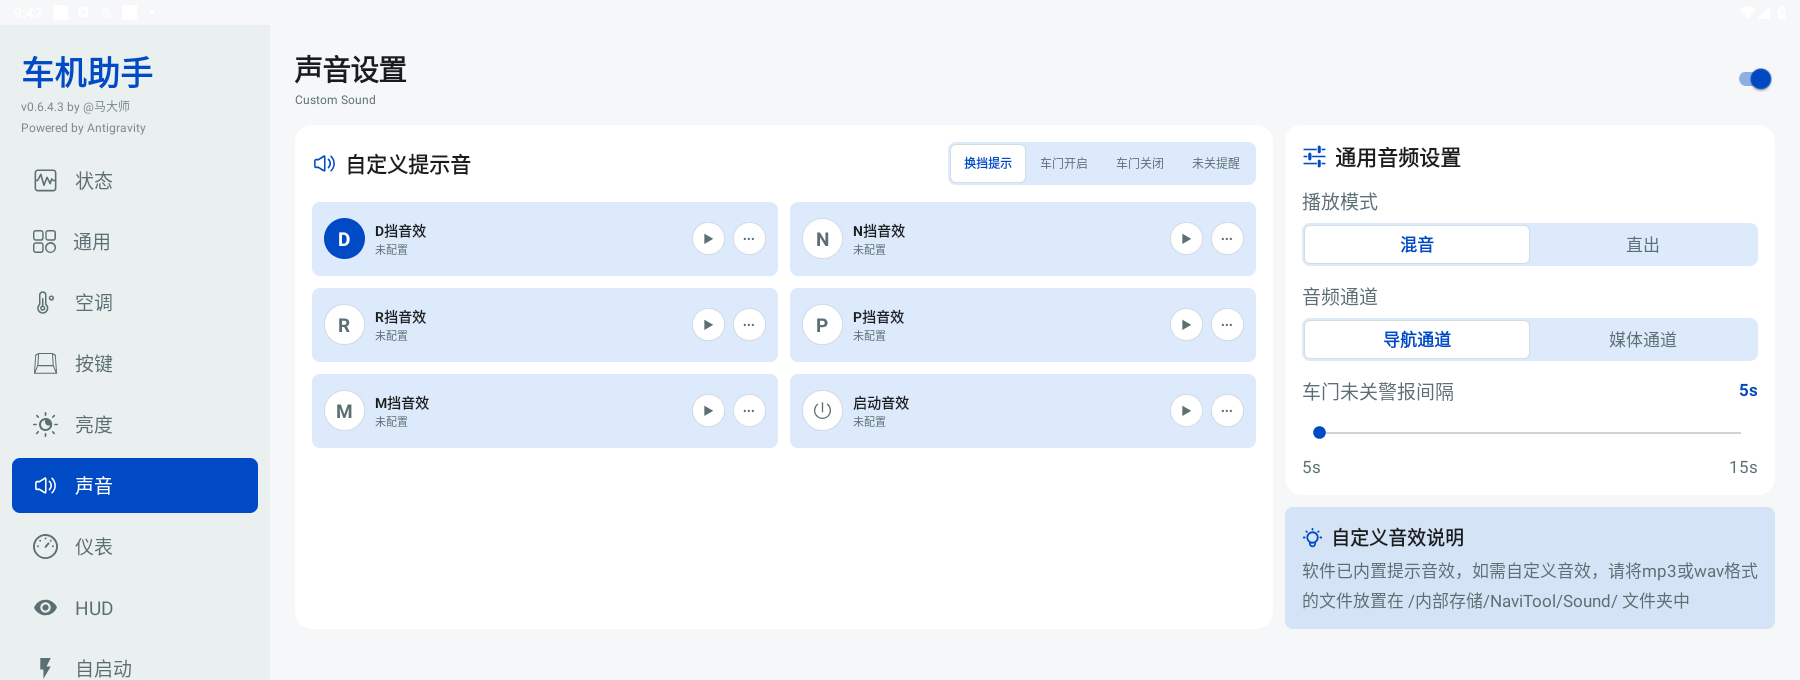Open the 自启动 lightning icon

45,668
